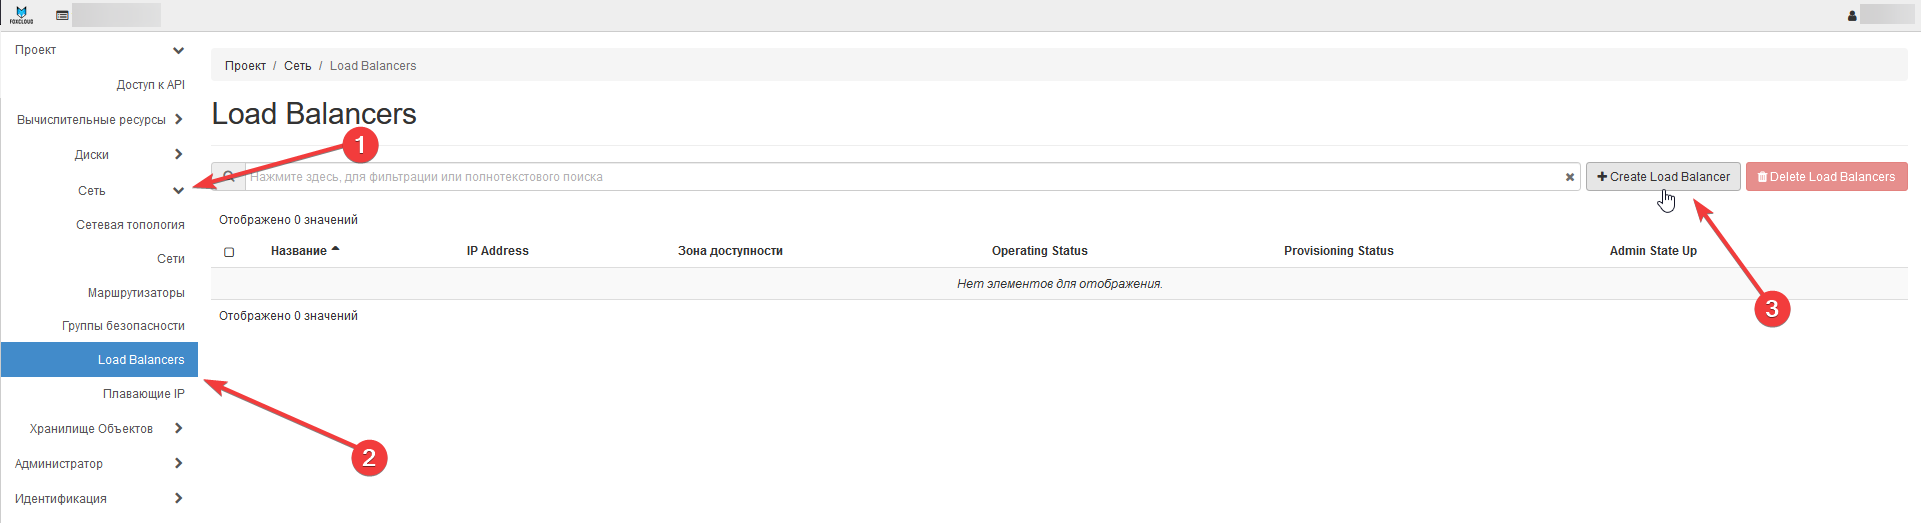Click the Foxcloud logo icon
Screen dimensions: 1921x523
coord(21,15)
